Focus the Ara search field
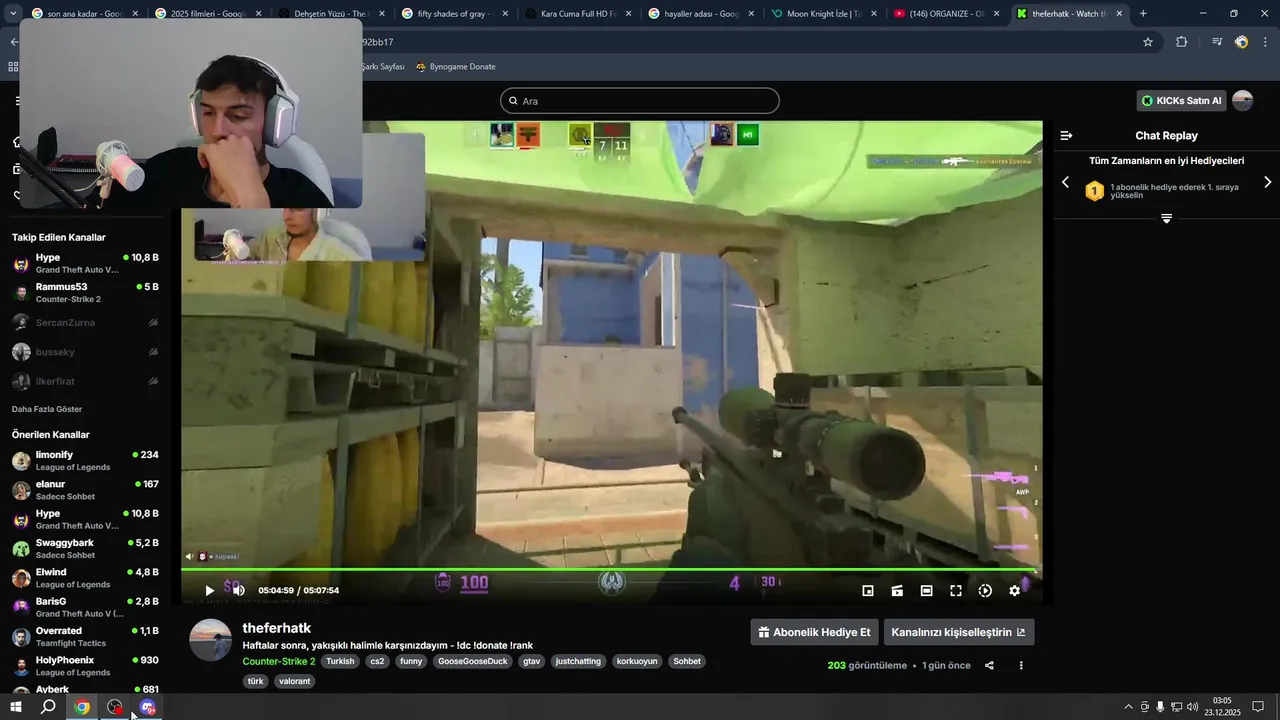 click(640, 101)
